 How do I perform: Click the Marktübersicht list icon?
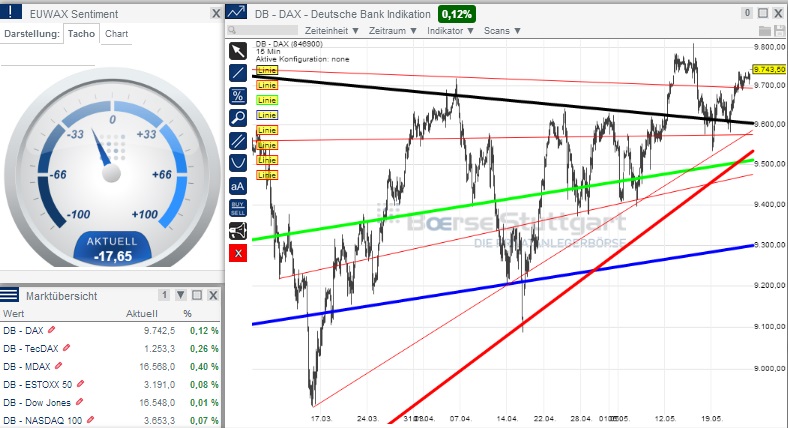(x=10, y=294)
